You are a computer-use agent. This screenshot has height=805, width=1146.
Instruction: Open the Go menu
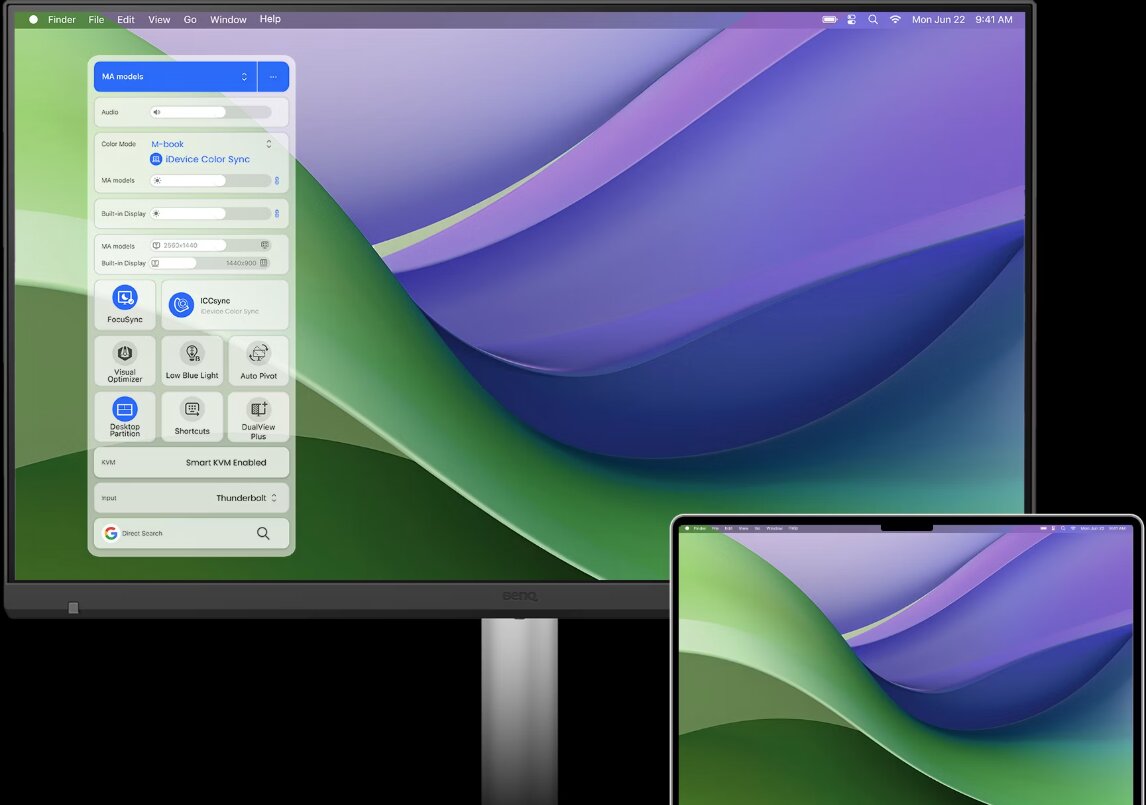pos(190,20)
